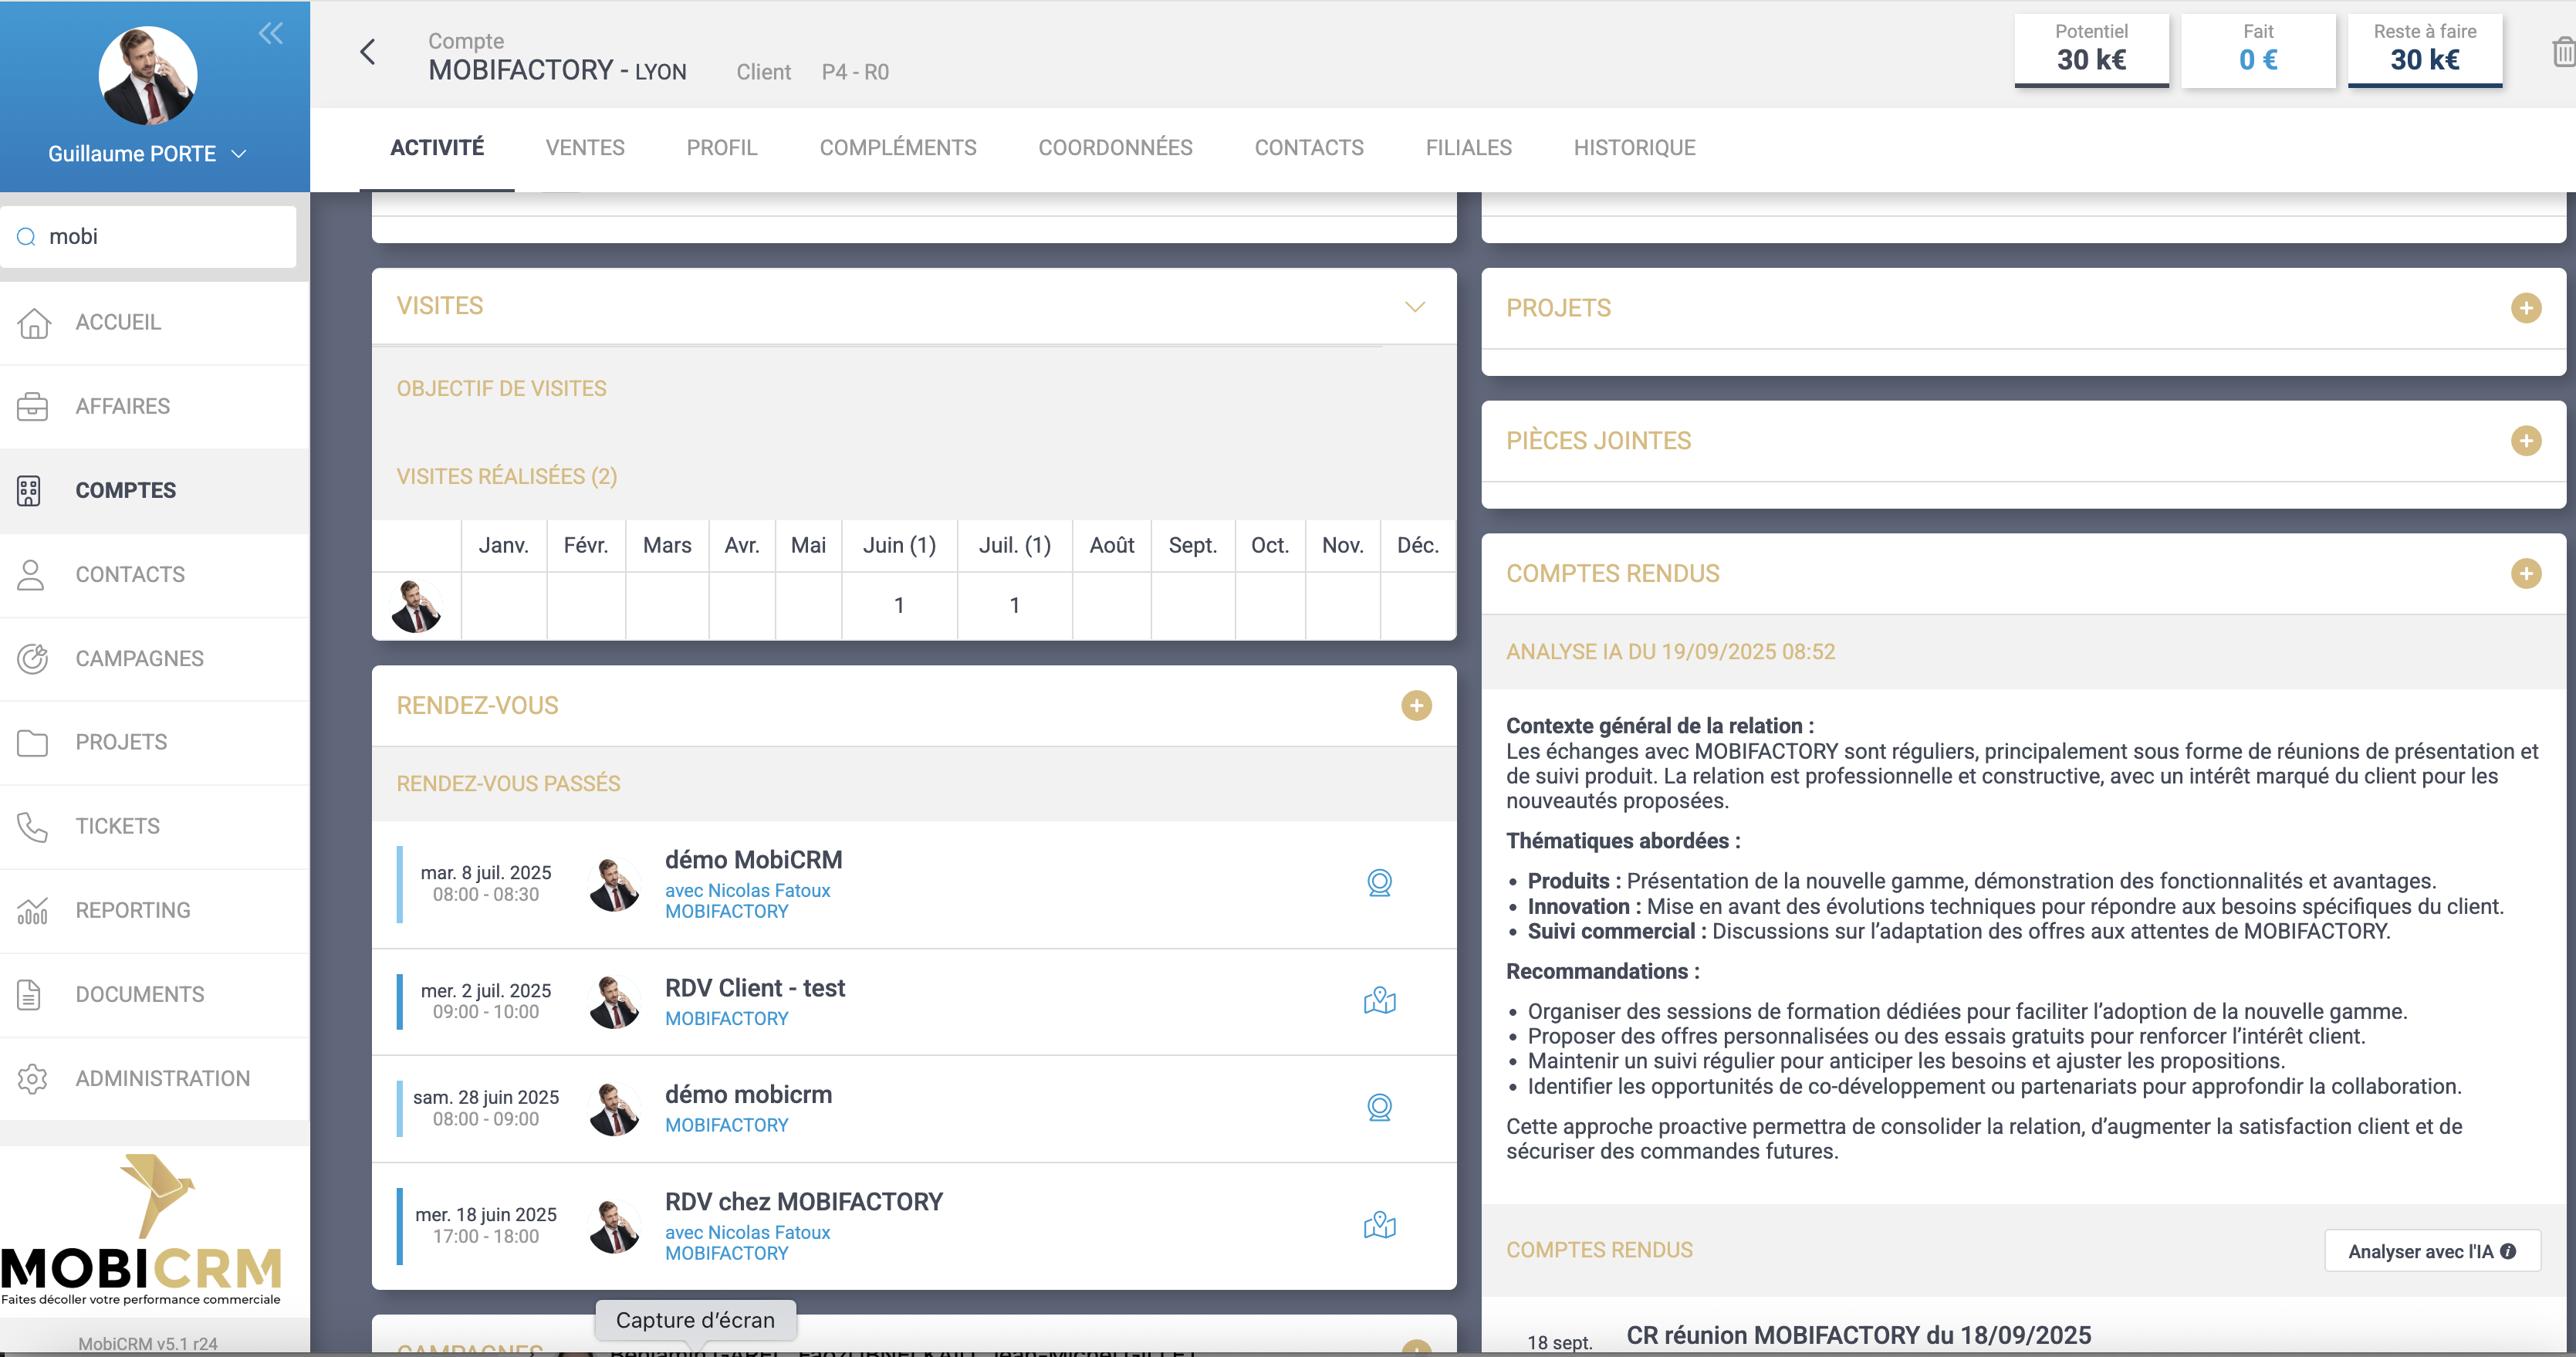Add a new rendez-vous with plus icon
2576x1357 pixels.
[x=1415, y=706]
